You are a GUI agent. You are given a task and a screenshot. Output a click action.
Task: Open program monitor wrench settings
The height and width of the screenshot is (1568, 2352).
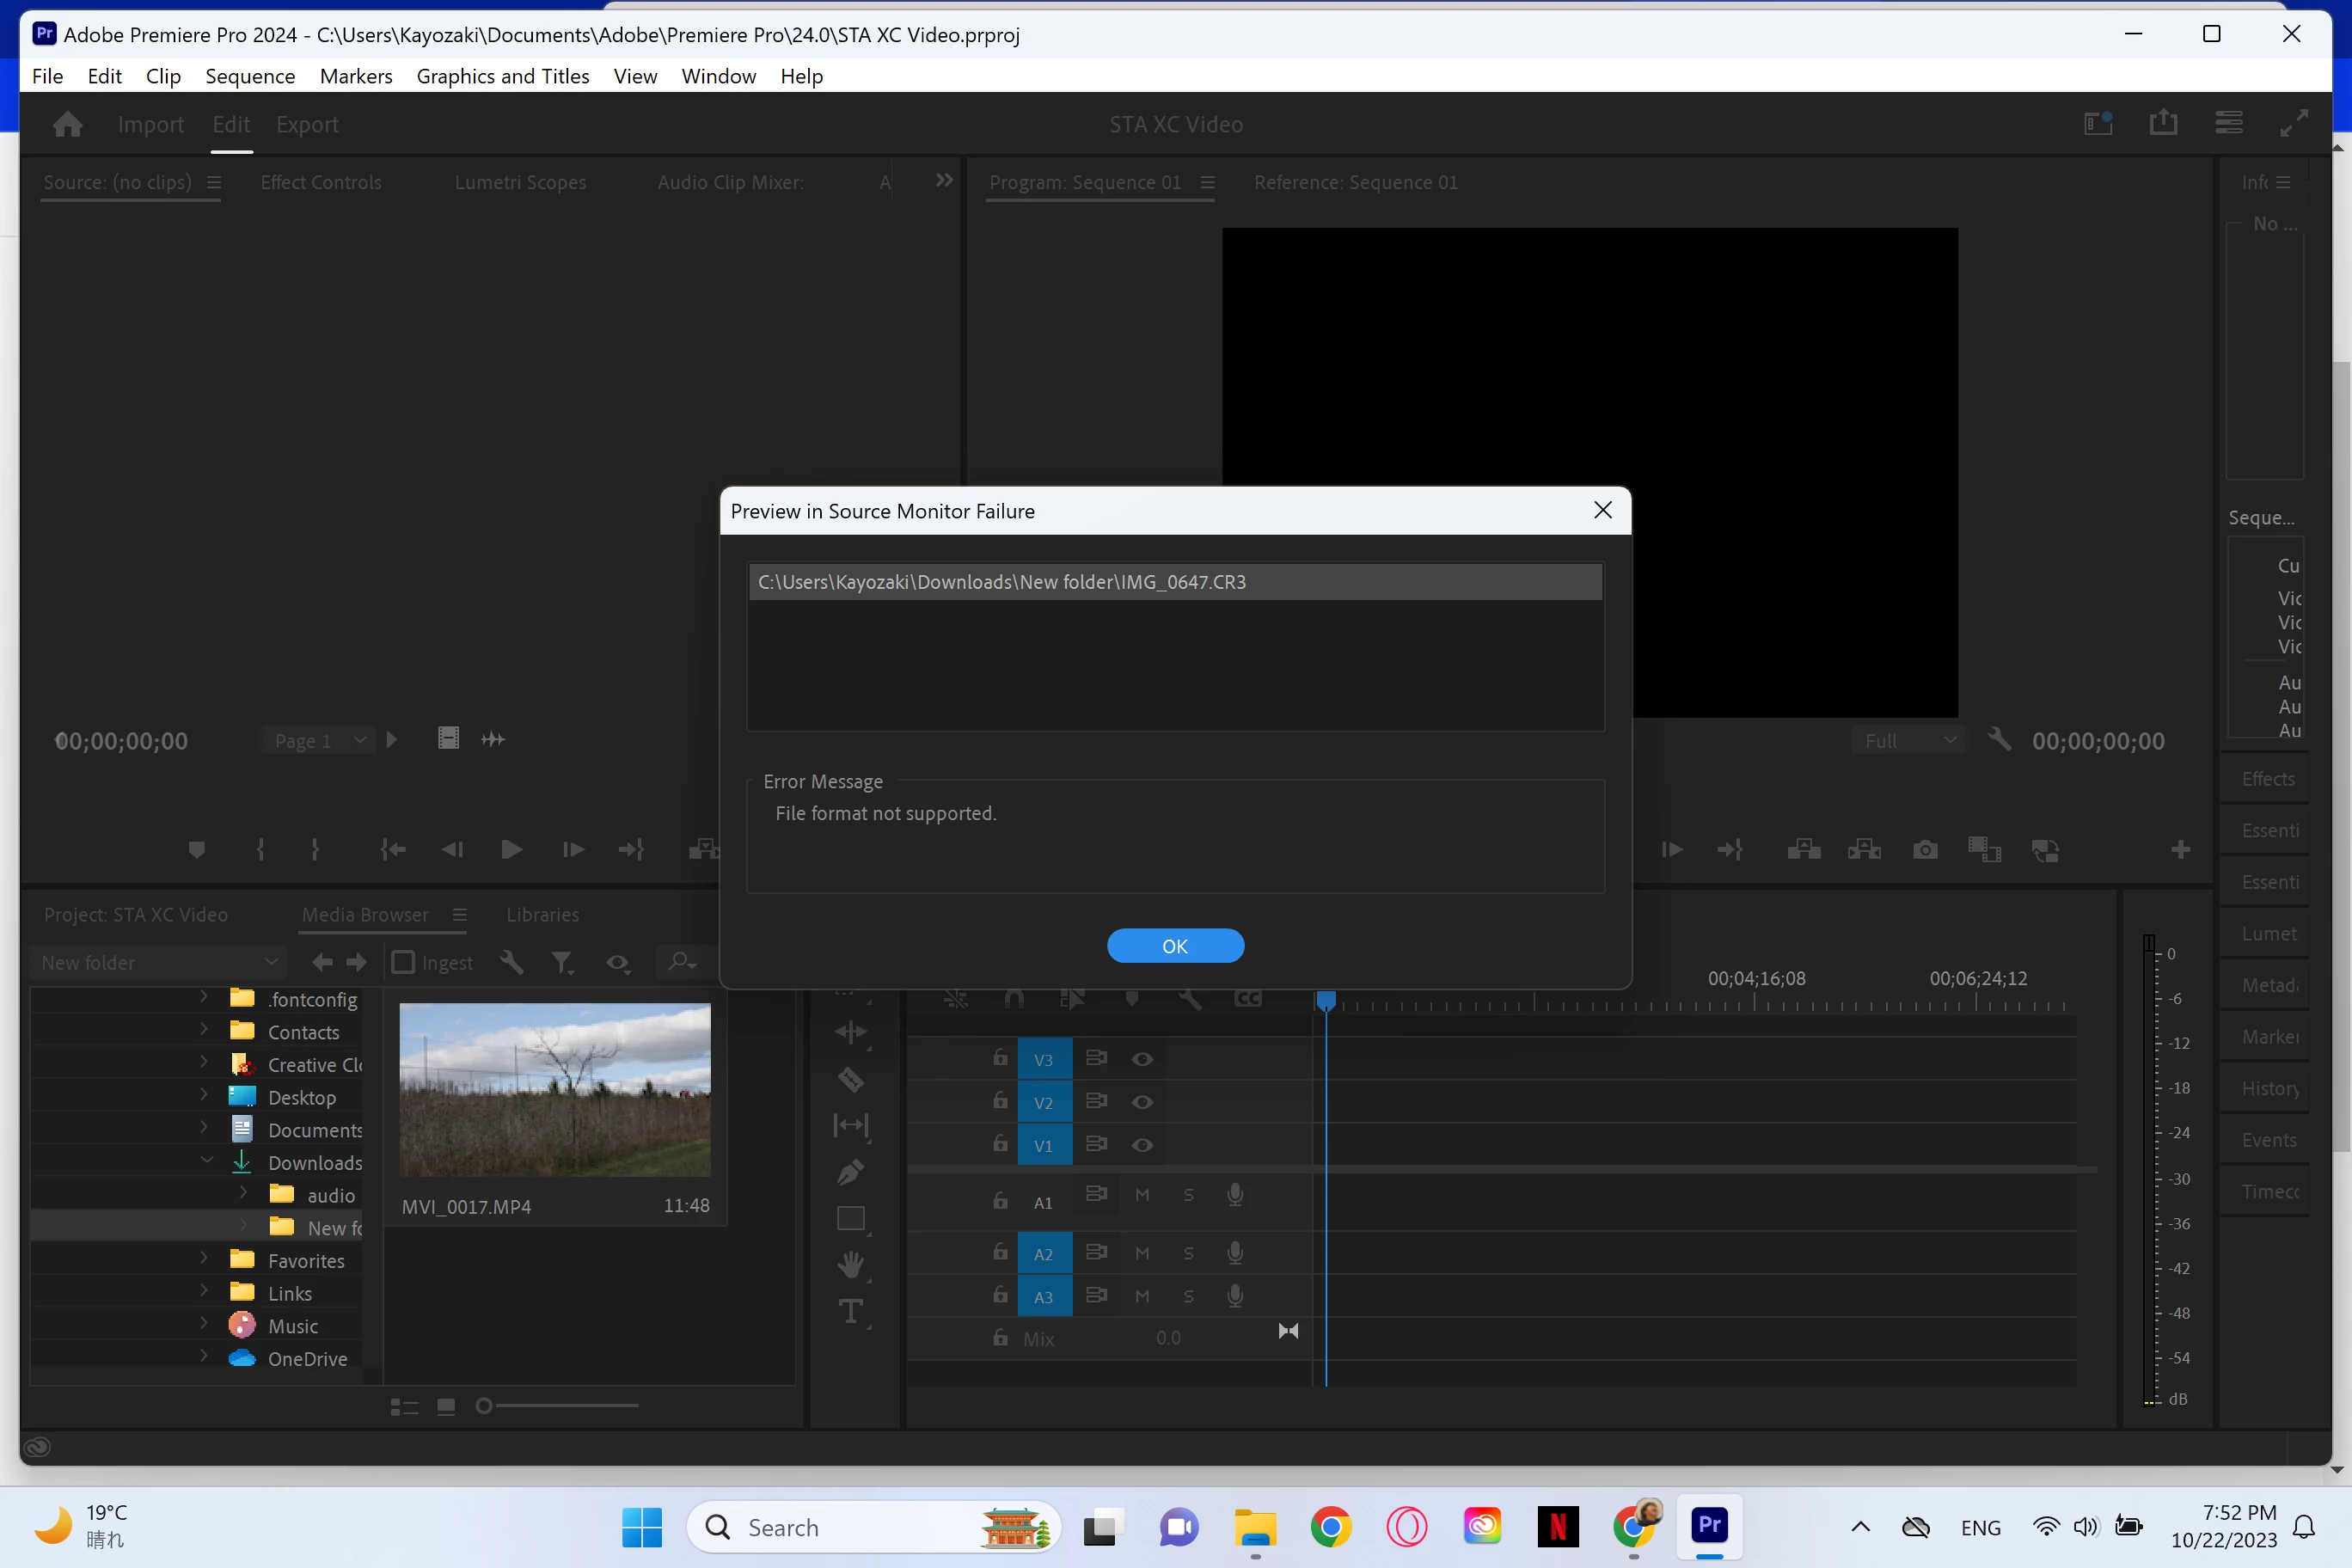click(x=1999, y=740)
